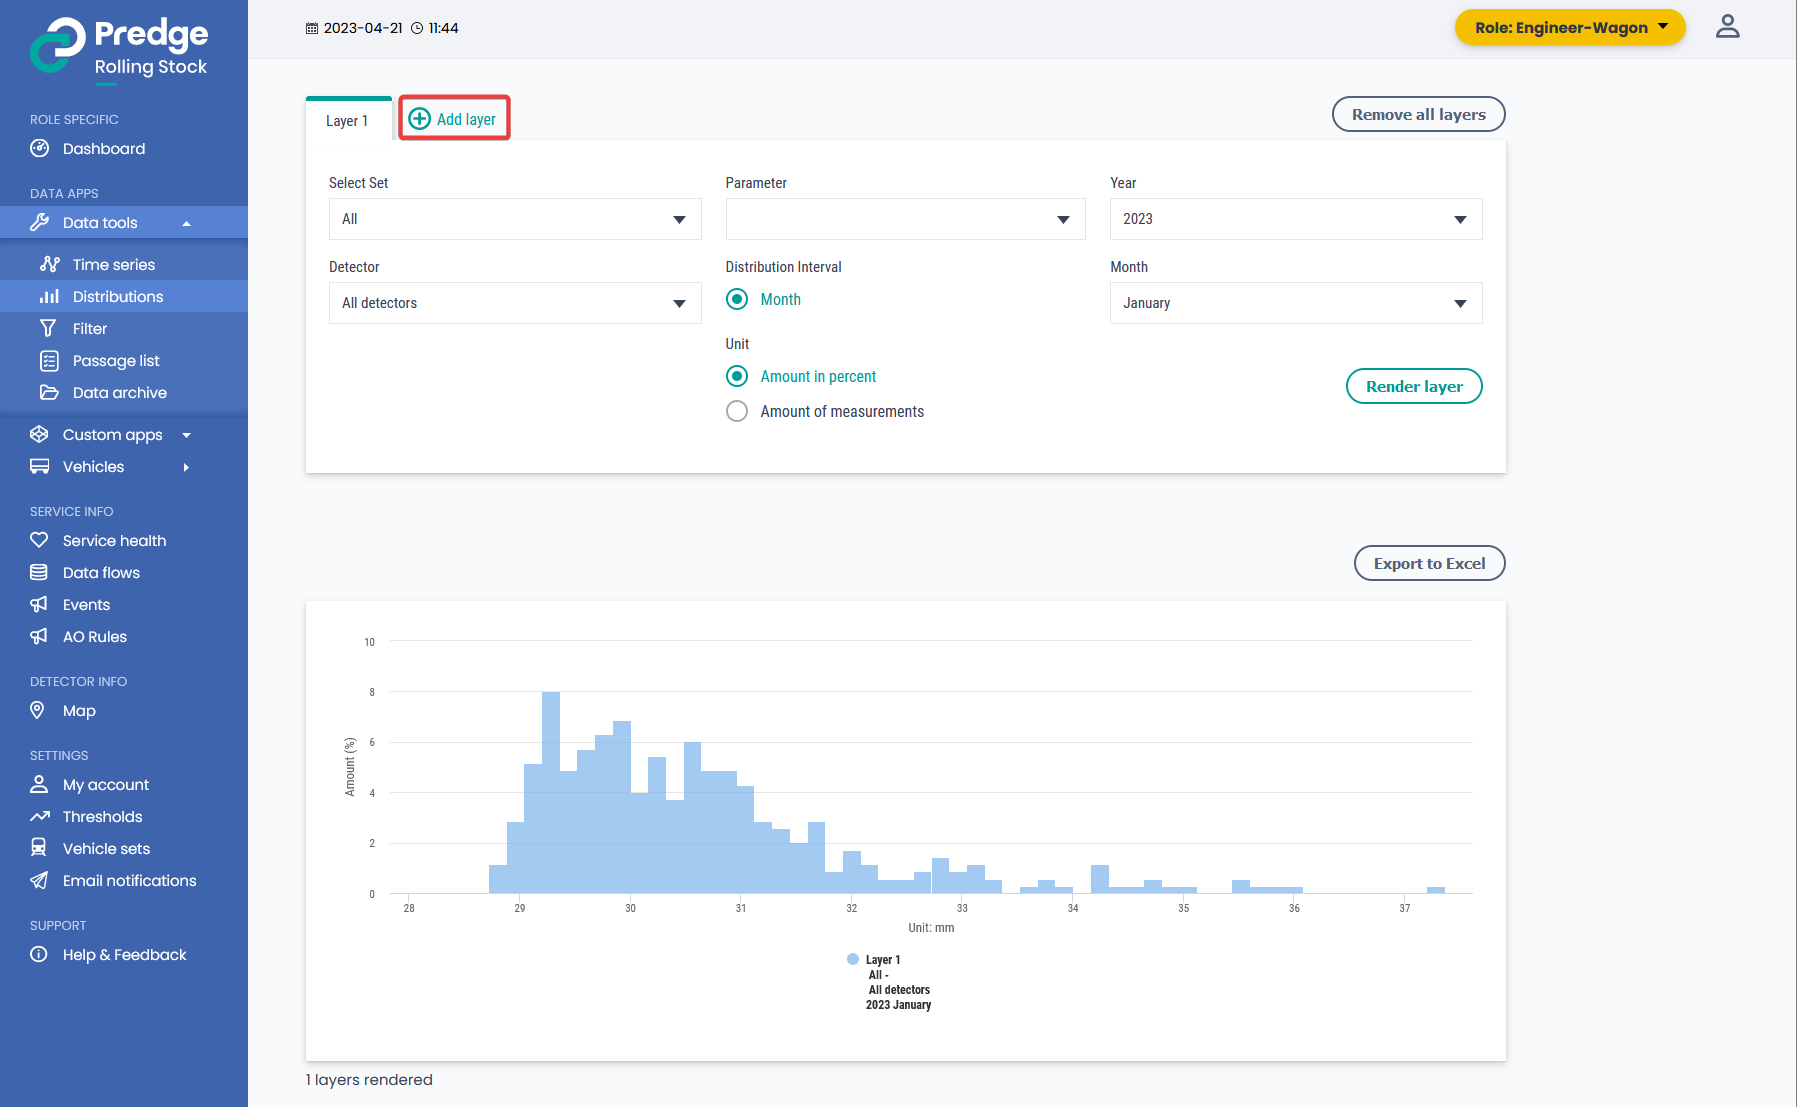Switch to the Layer 1 tab

(x=347, y=121)
